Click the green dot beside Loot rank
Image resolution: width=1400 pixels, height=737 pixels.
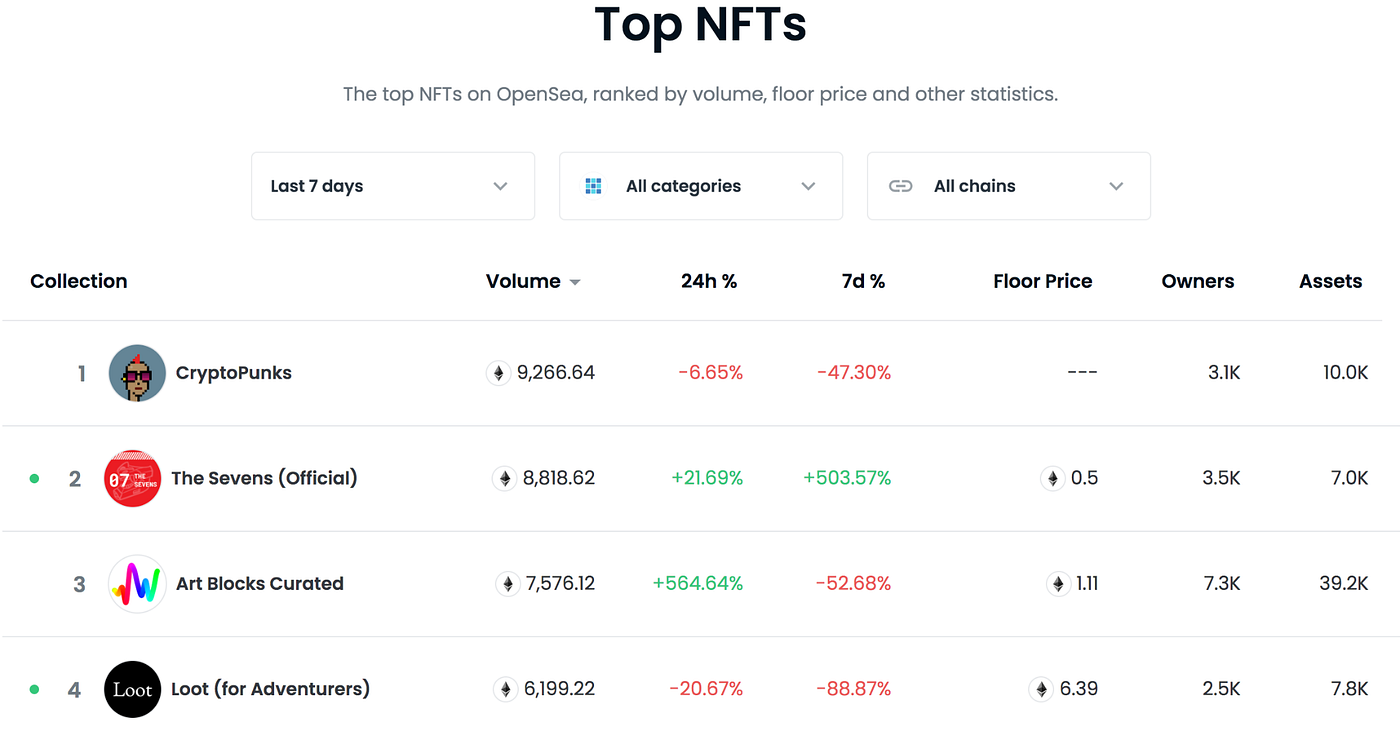35,689
